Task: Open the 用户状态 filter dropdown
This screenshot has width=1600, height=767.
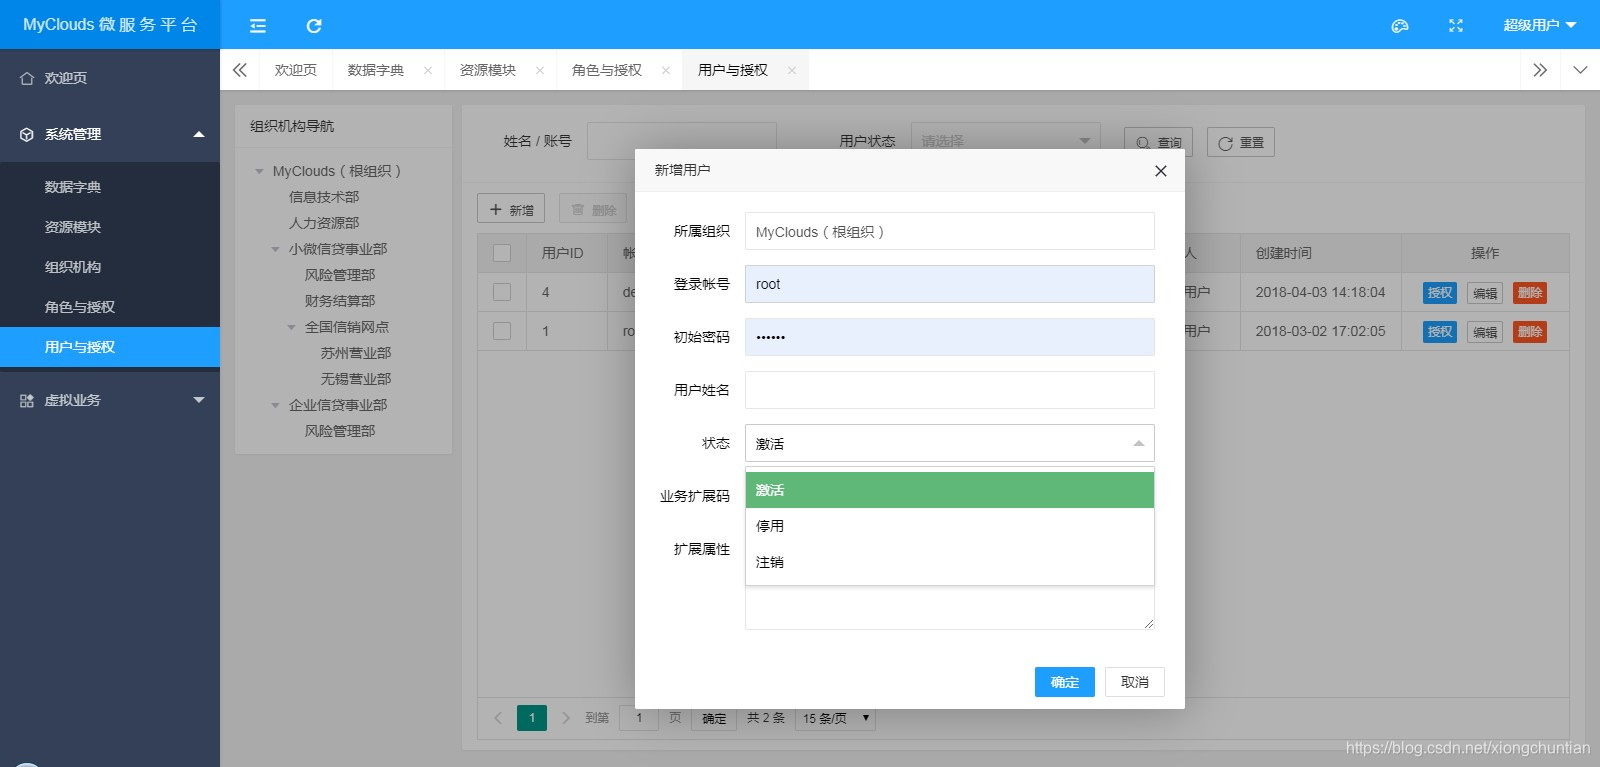Action: click(1005, 141)
